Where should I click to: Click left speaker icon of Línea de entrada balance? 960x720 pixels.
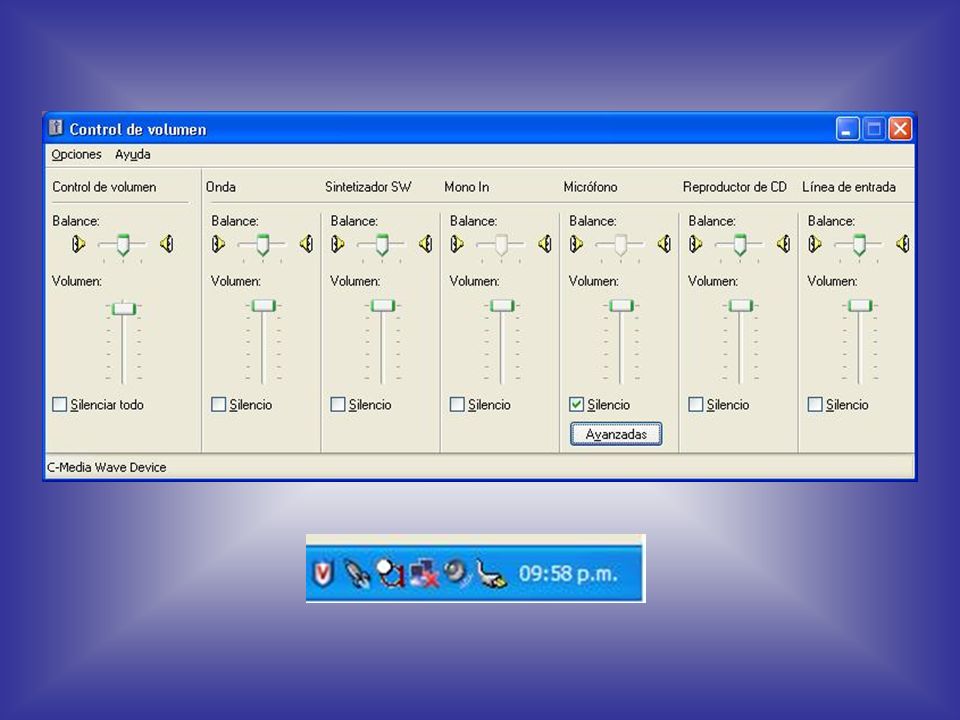815,244
